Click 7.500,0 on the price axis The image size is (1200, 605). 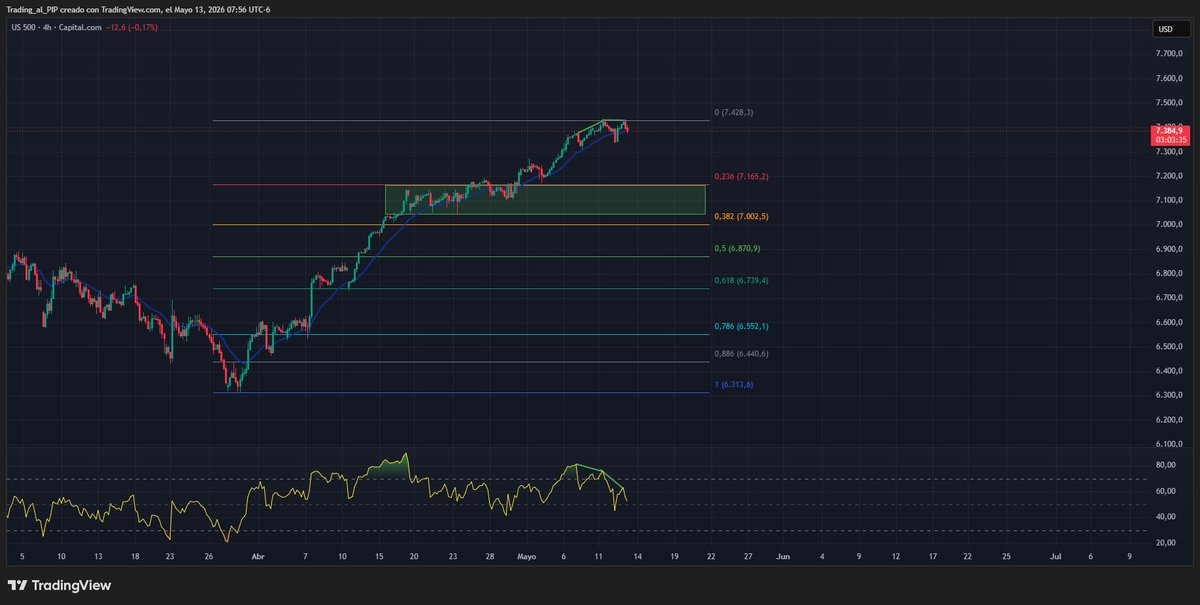click(x=1169, y=102)
